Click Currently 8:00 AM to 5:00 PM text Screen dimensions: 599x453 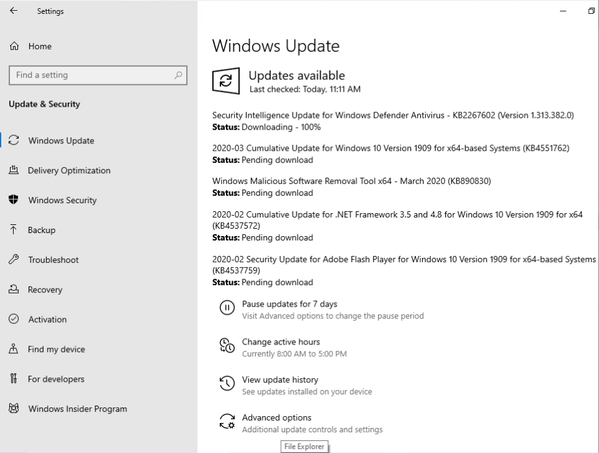[x=294, y=354]
